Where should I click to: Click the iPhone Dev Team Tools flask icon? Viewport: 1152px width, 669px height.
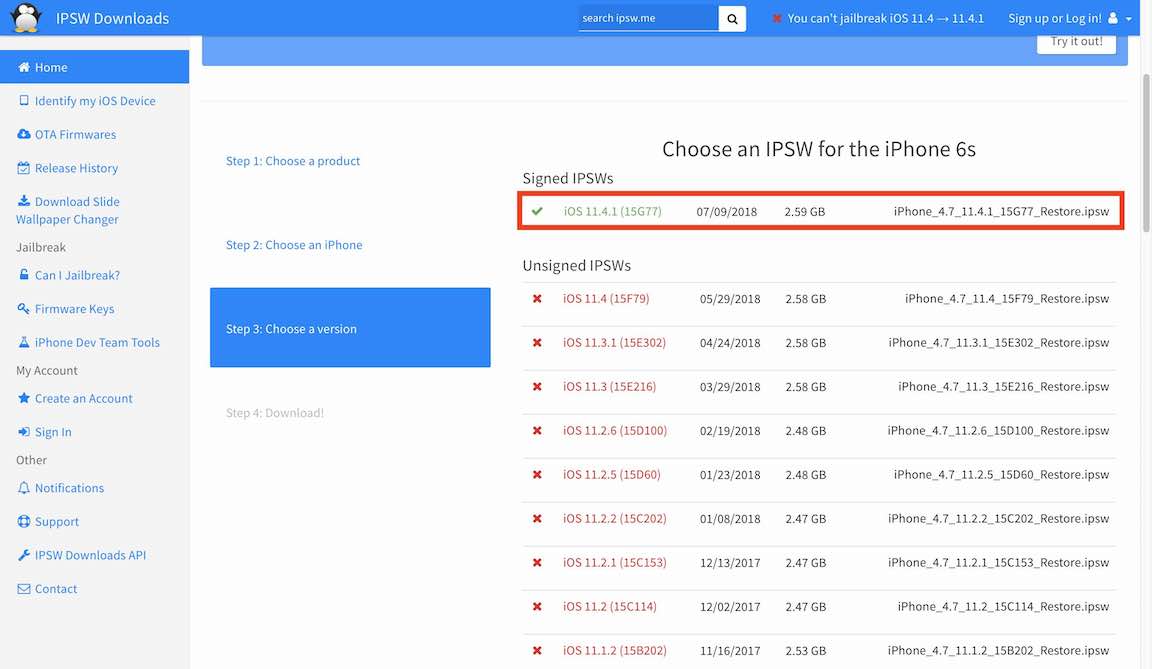click(x=24, y=342)
